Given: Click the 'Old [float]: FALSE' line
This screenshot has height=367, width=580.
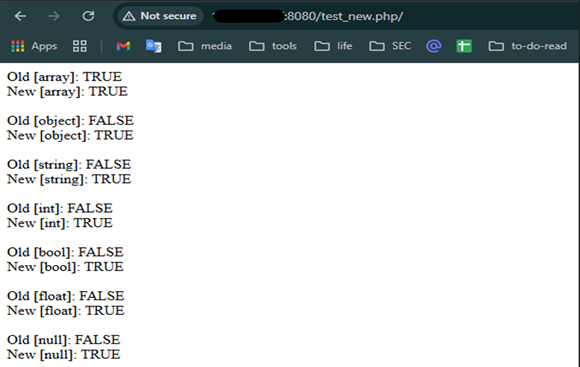Looking at the screenshot, I should tap(66, 296).
